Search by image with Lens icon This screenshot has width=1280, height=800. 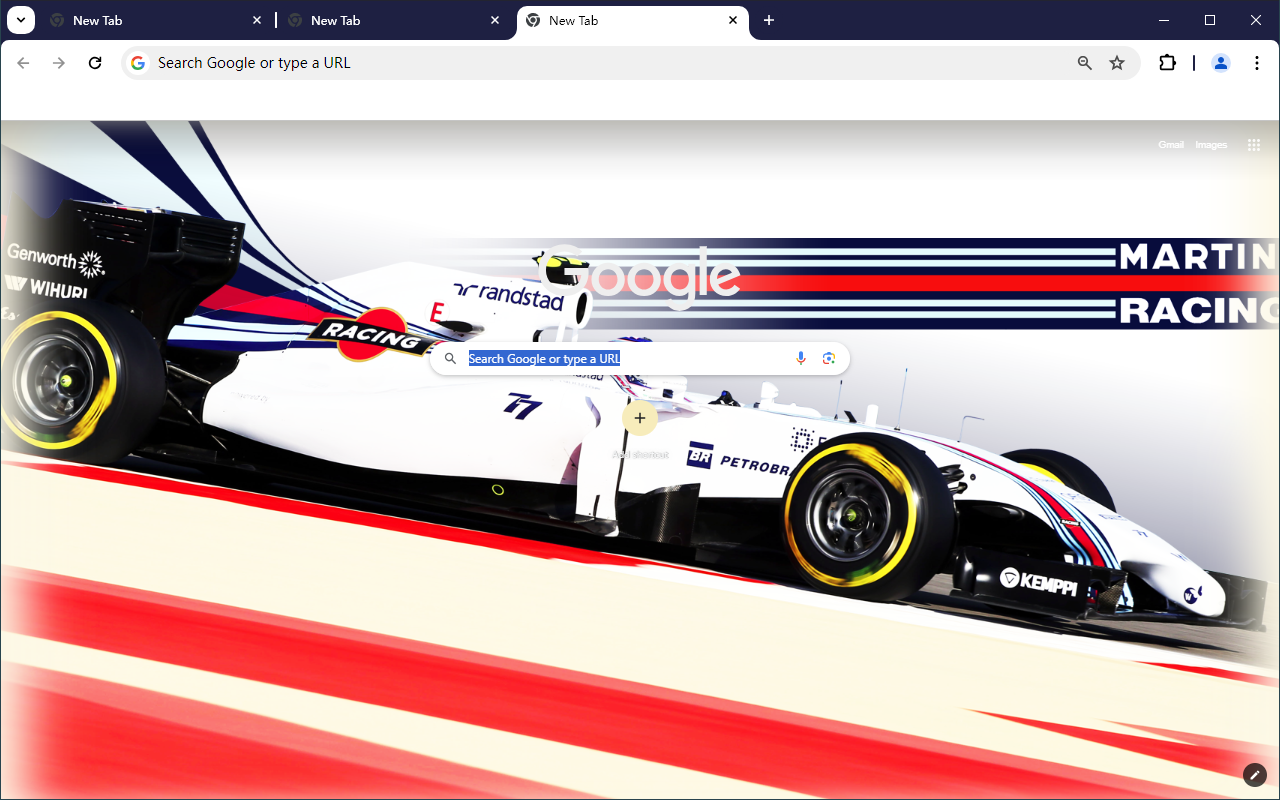click(828, 359)
